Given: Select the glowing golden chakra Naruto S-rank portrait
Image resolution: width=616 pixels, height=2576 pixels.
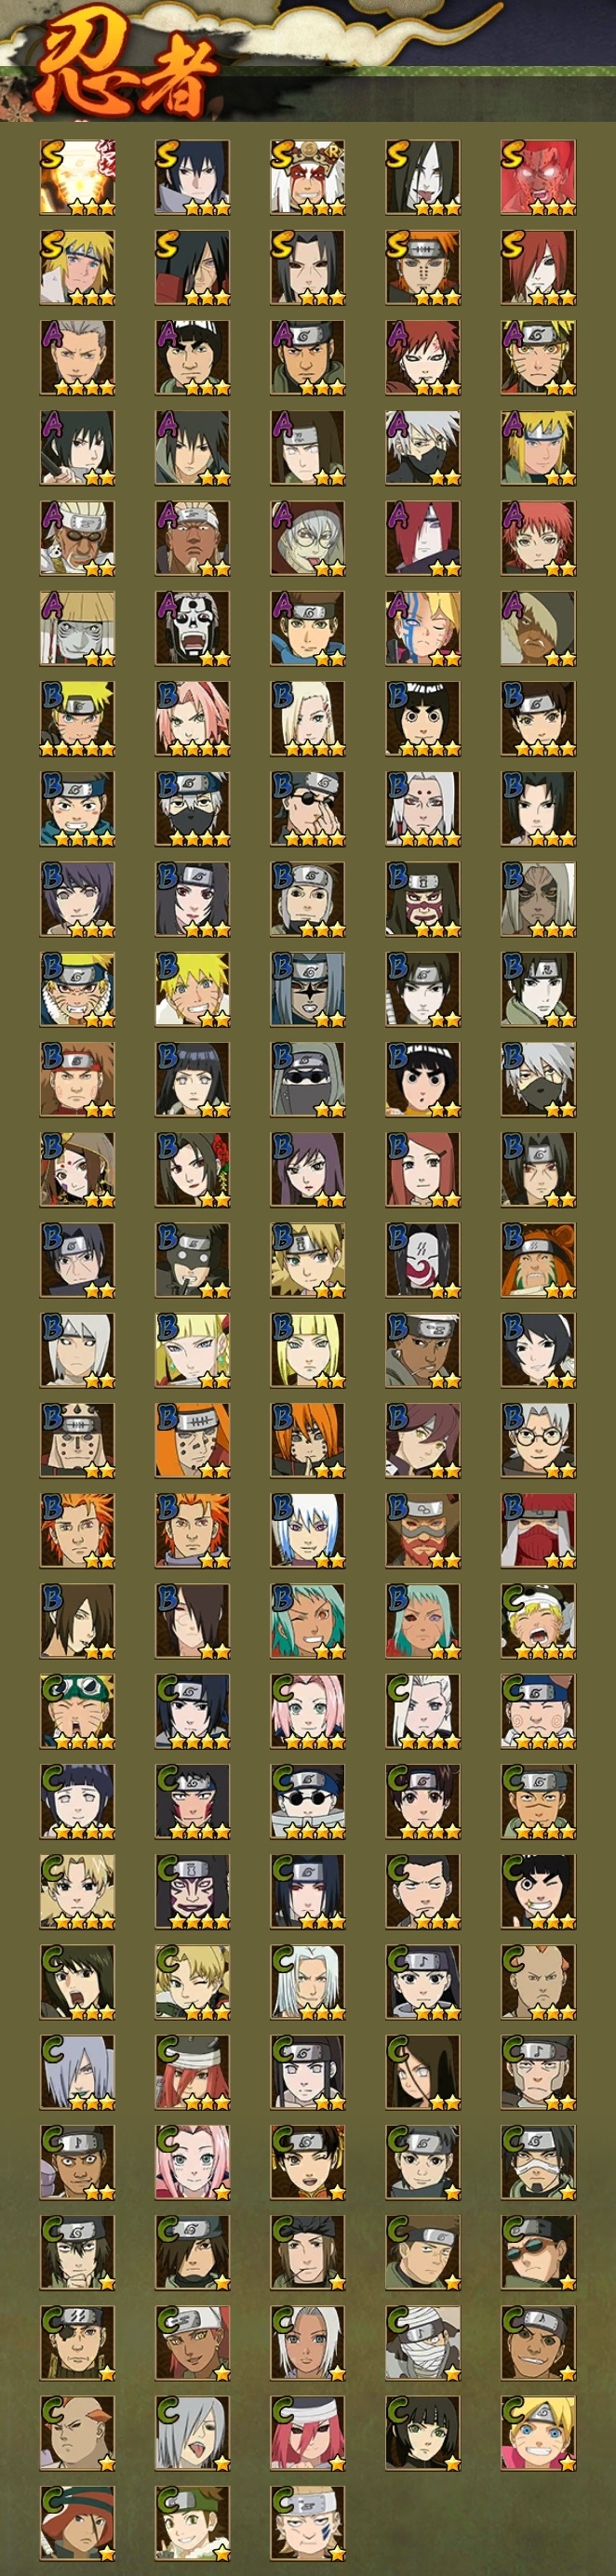Looking at the screenshot, I should (x=77, y=178).
